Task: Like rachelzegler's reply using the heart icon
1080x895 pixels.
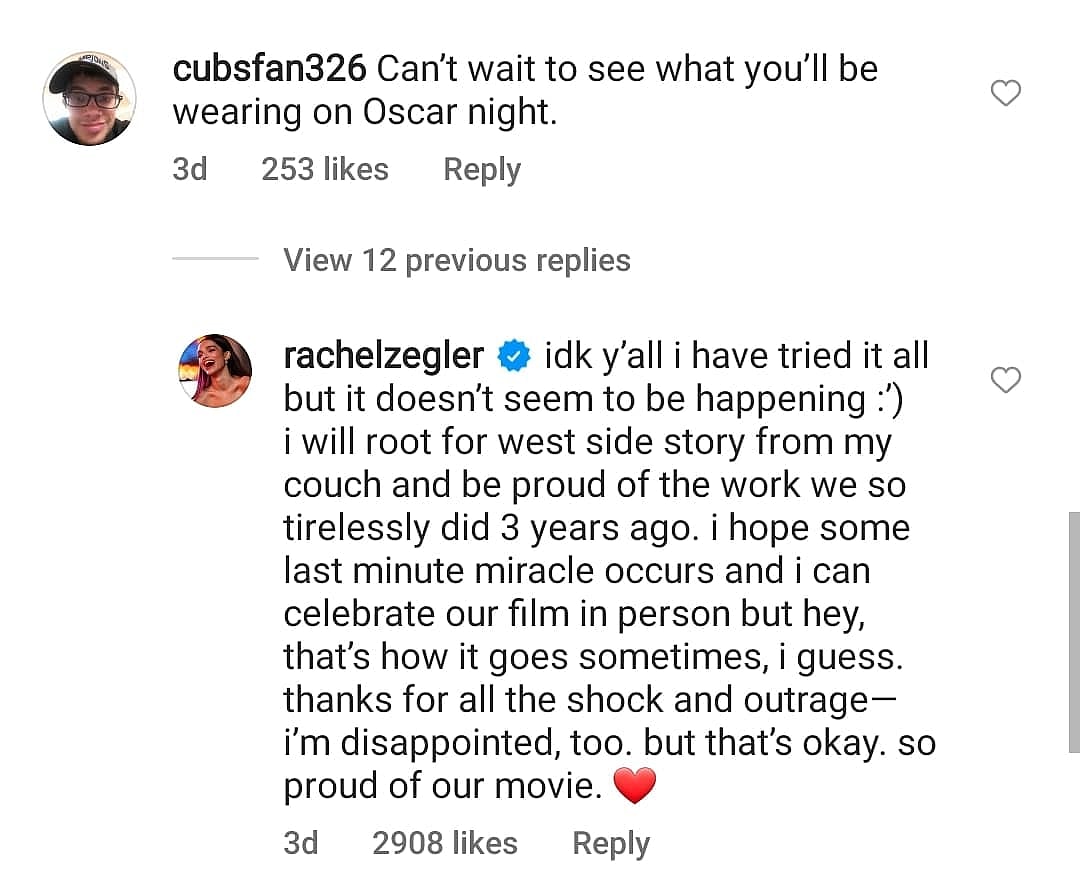Action: pos(1005,380)
